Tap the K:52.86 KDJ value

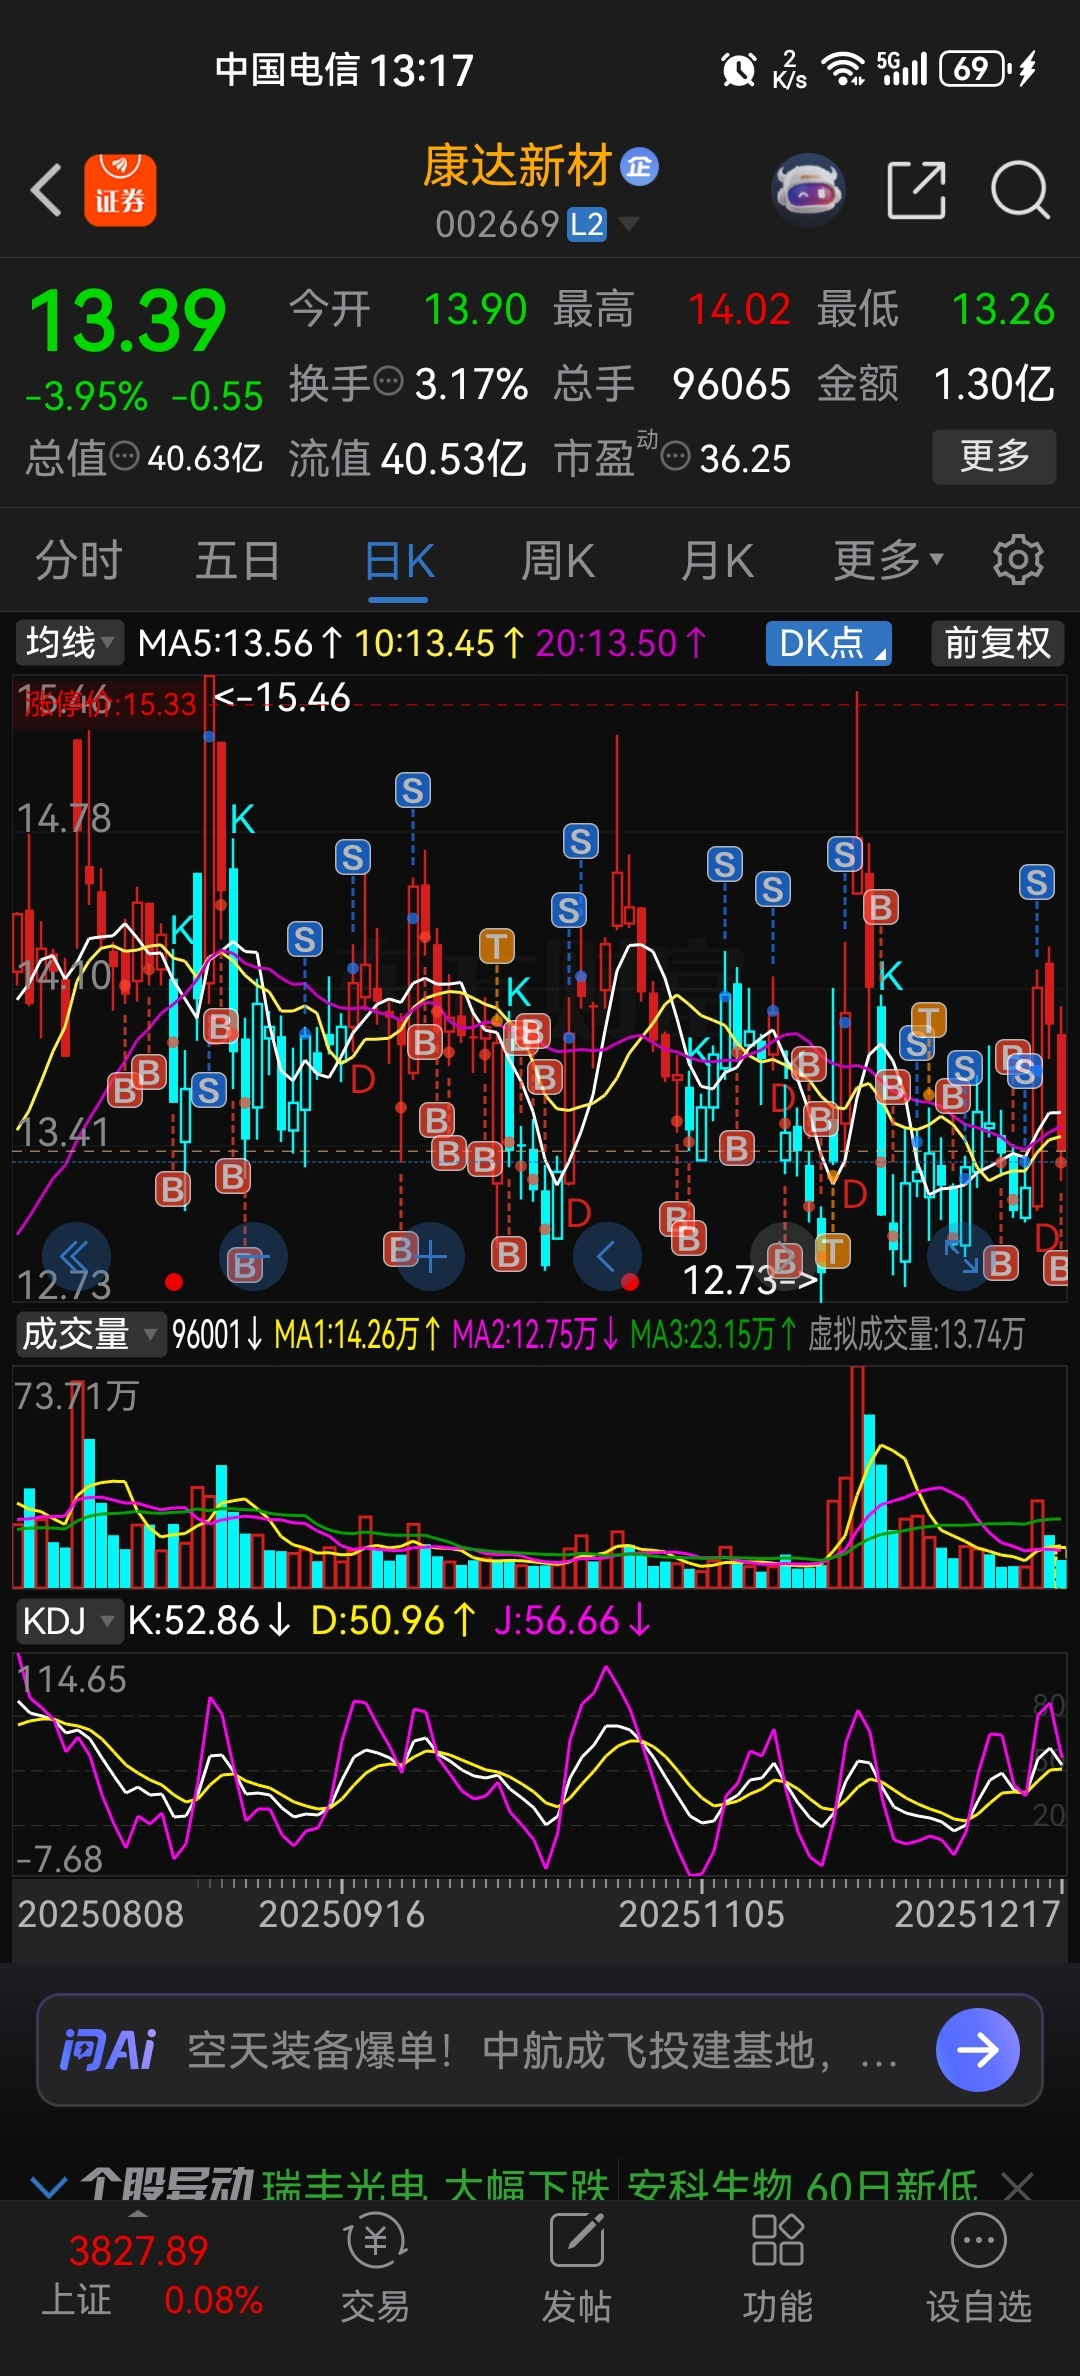point(208,1620)
